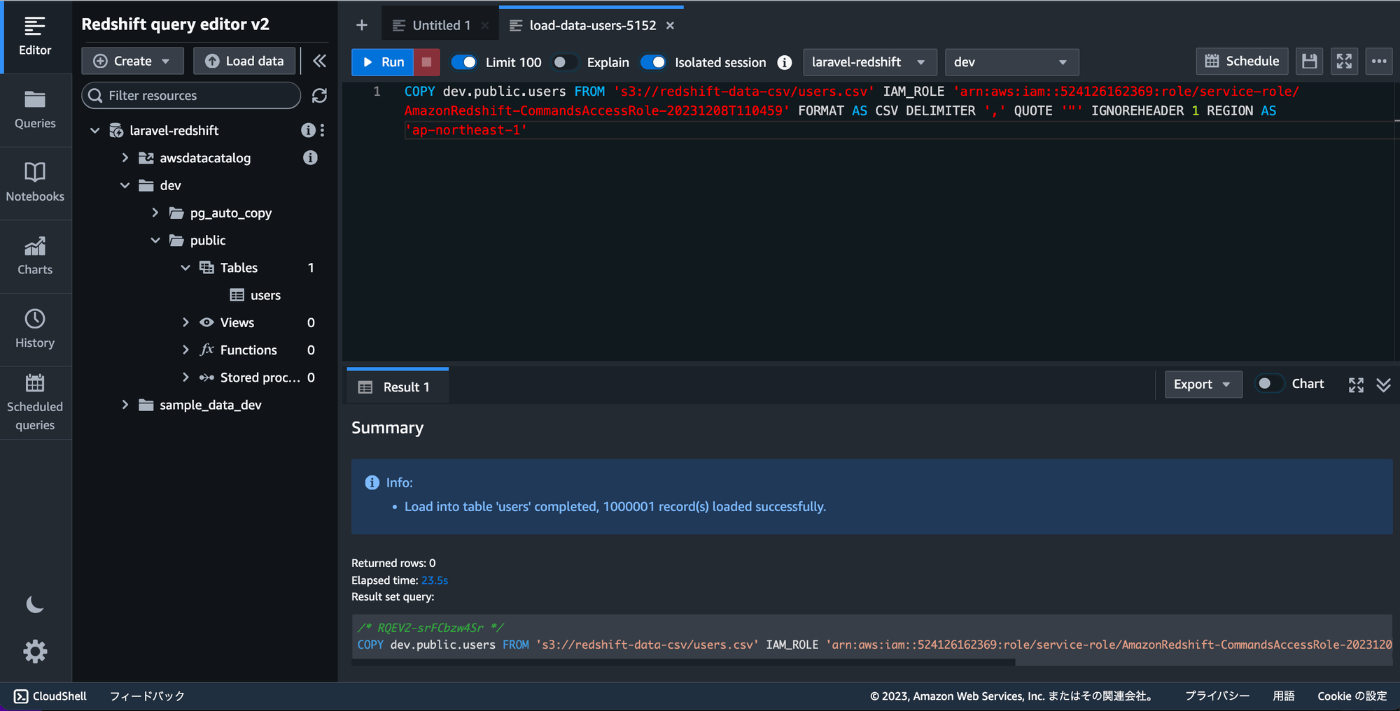The image size is (1400, 711).
Task: Open the Editor sidebar section
Action: (35, 36)
